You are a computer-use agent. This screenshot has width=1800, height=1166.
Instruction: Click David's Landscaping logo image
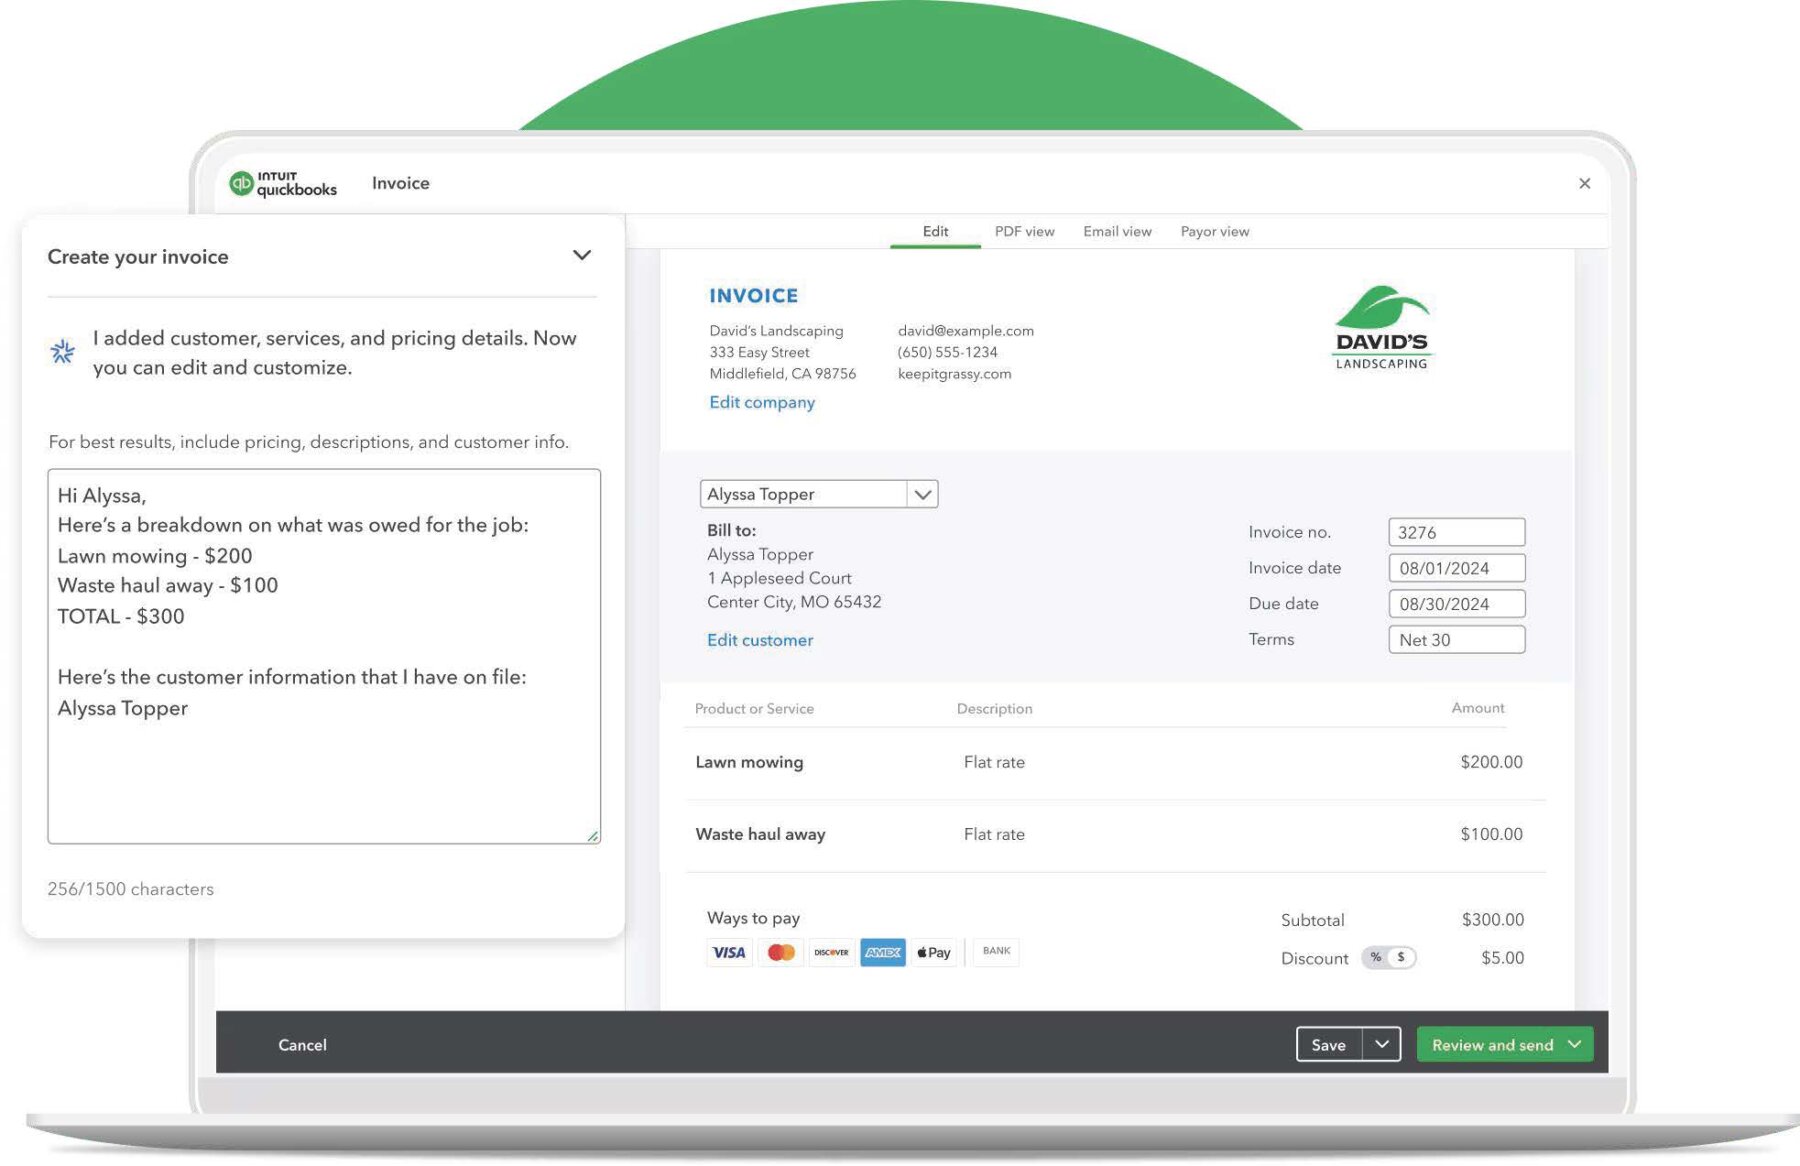(1382, 328)
